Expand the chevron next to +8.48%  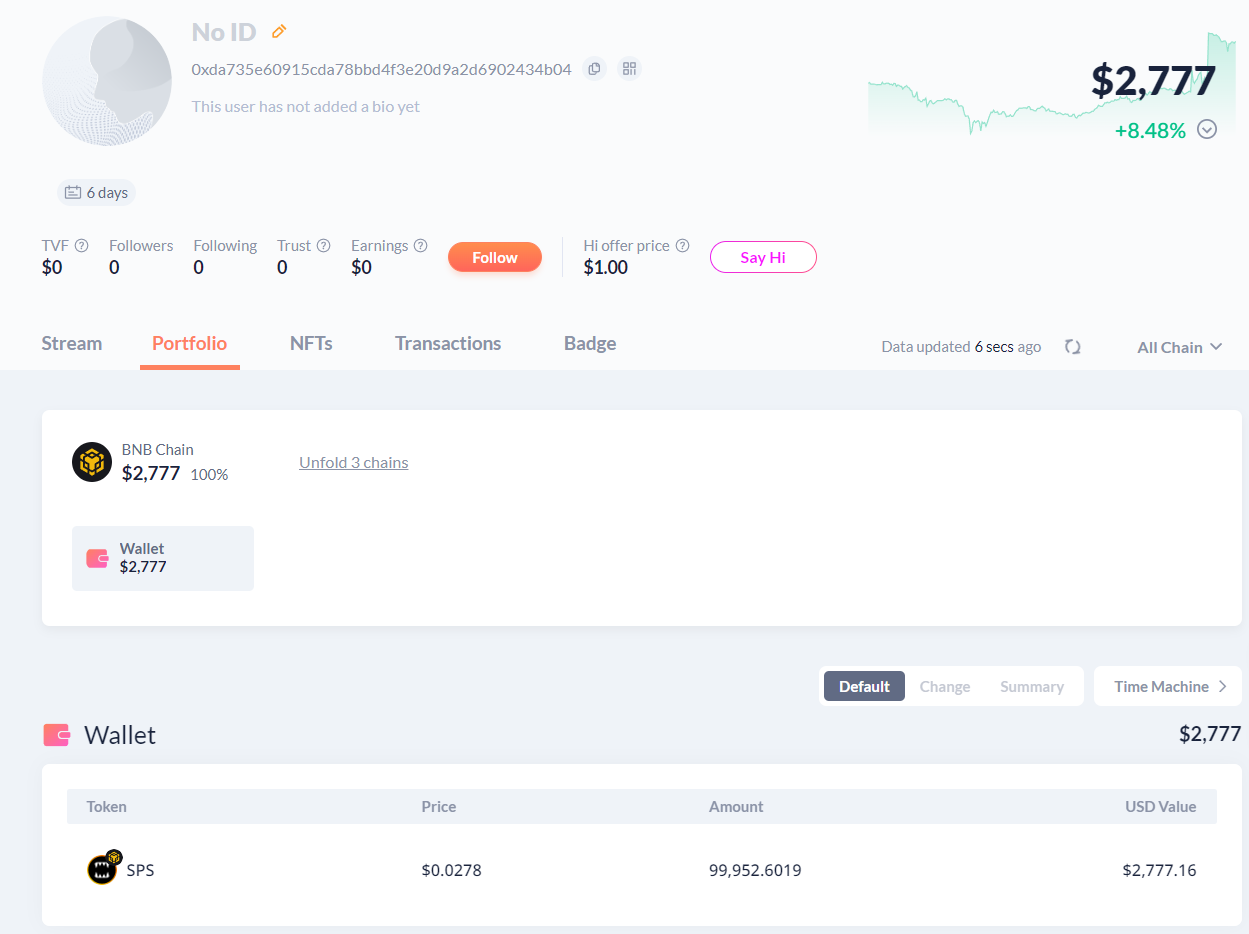coord(1207,129)
